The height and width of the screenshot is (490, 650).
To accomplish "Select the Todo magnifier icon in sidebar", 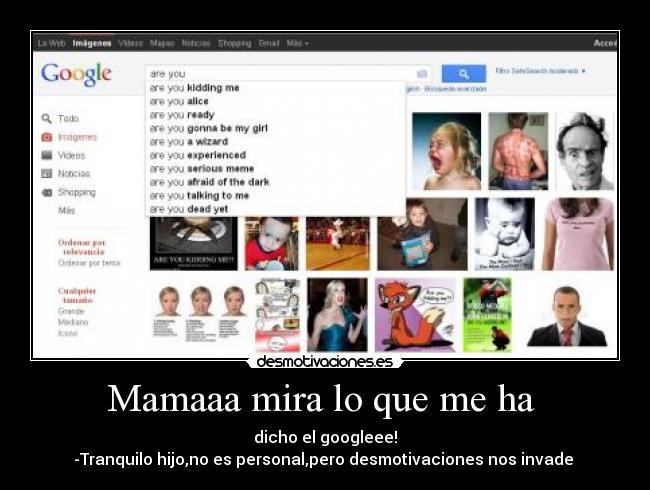I will [x=46, y=119].
